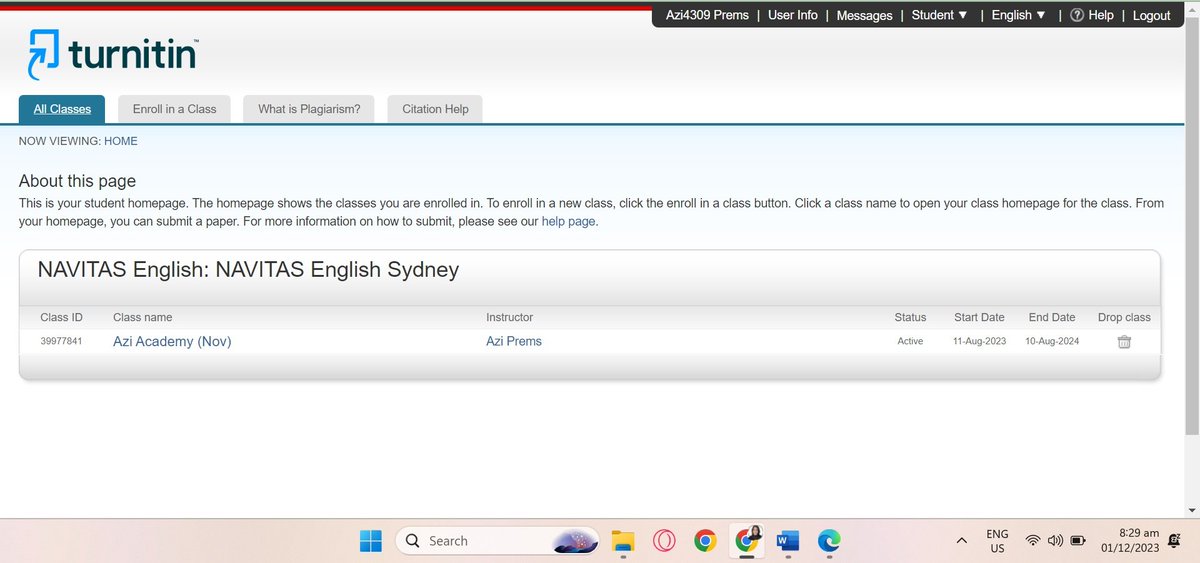Open the Citation Help tab

435,109
